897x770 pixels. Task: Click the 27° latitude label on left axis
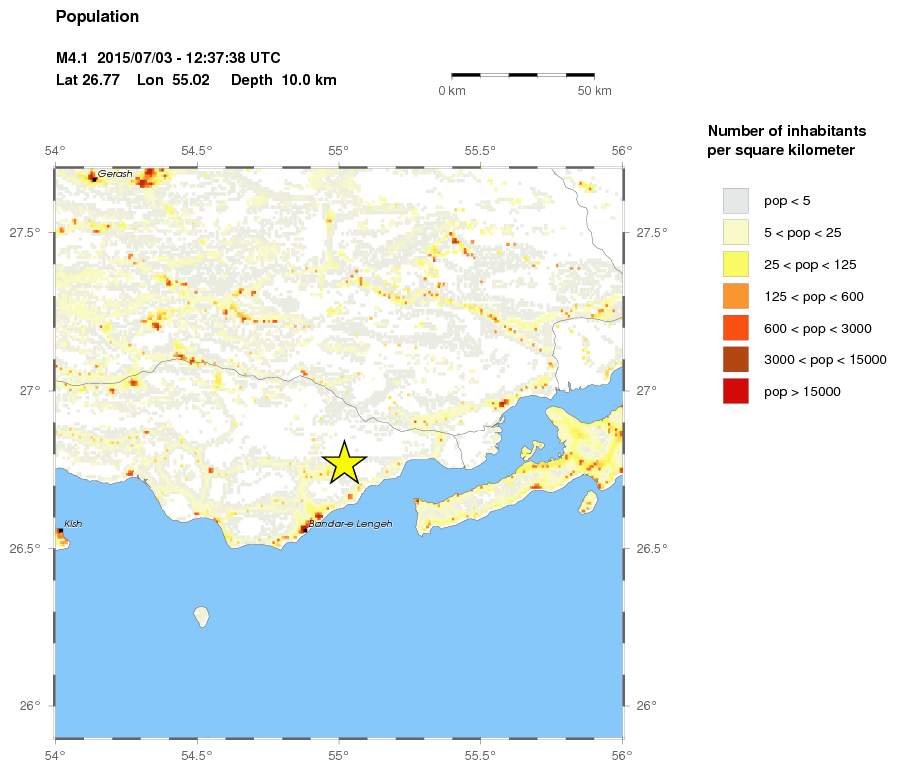point(31,390)
